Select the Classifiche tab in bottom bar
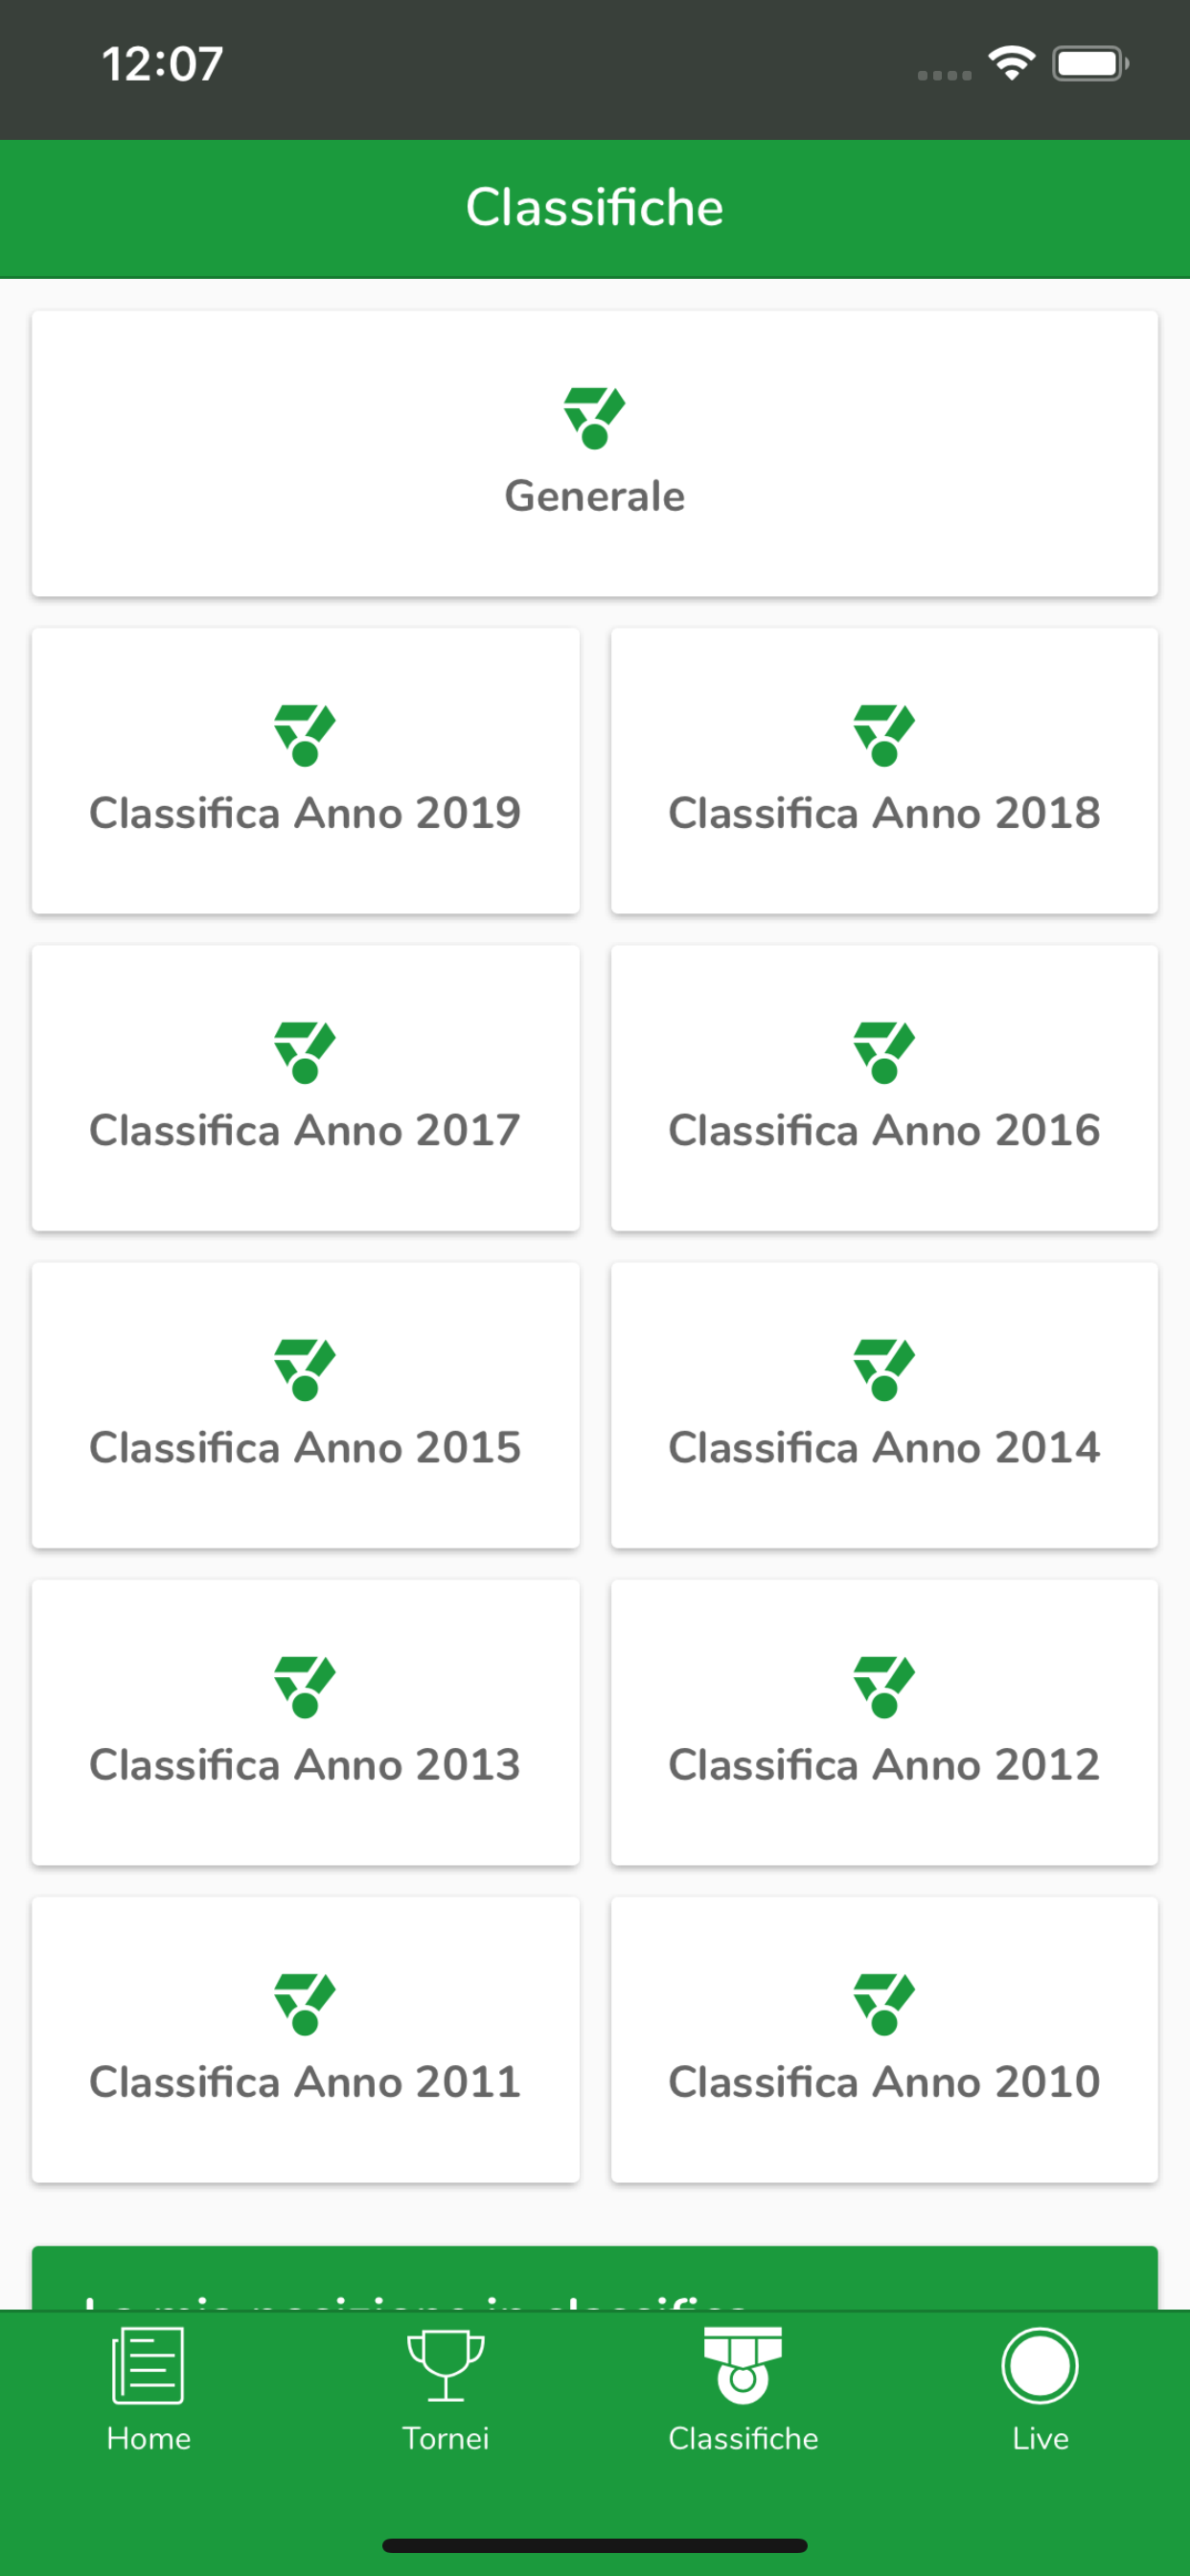 click(743, 2390)
